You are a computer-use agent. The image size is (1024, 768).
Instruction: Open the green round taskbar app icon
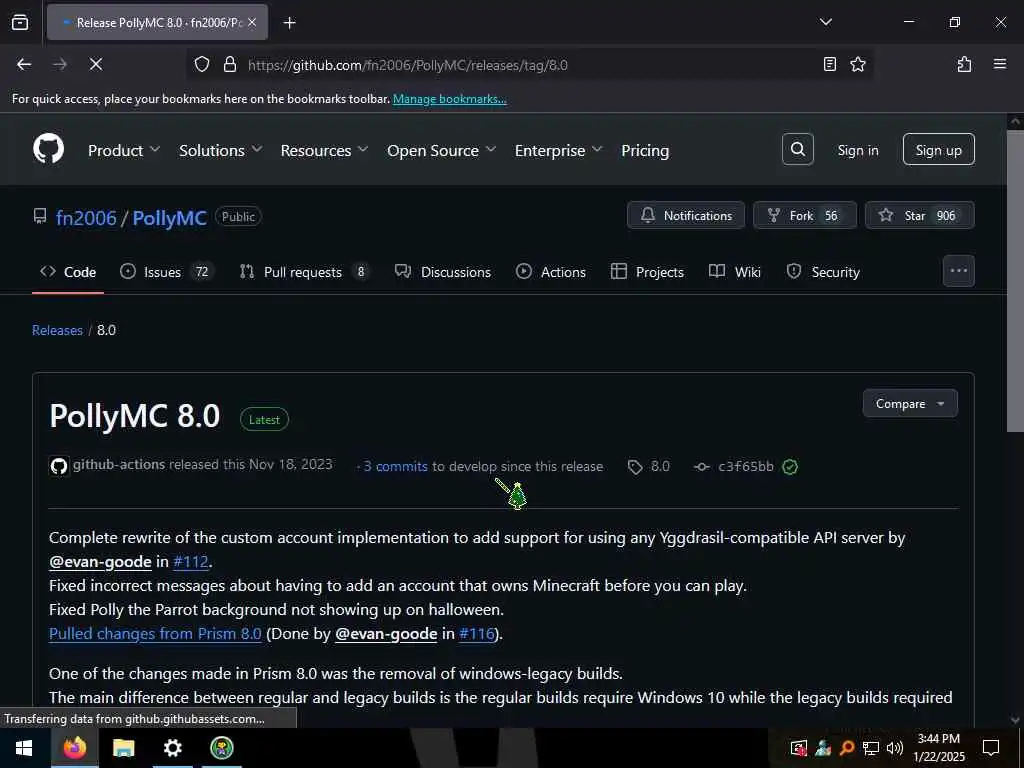tap(221, 748)
